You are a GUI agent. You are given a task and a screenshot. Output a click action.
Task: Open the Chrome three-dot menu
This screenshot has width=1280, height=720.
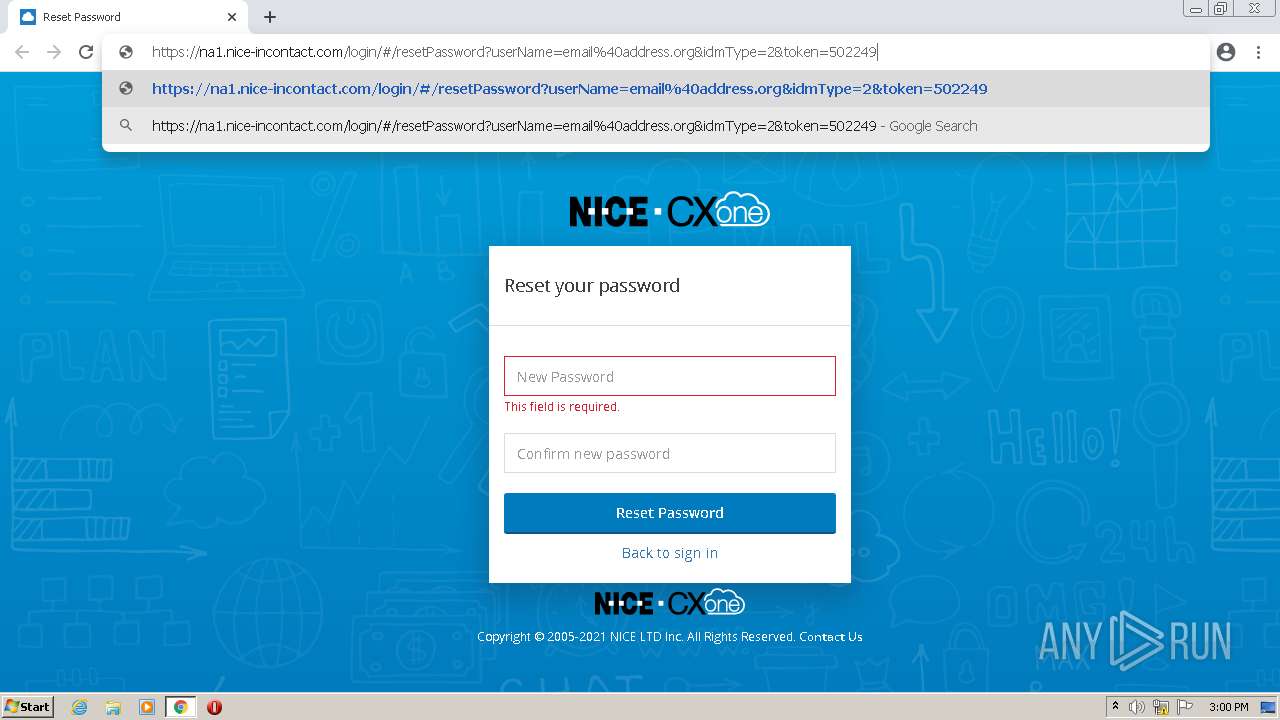1258,52
